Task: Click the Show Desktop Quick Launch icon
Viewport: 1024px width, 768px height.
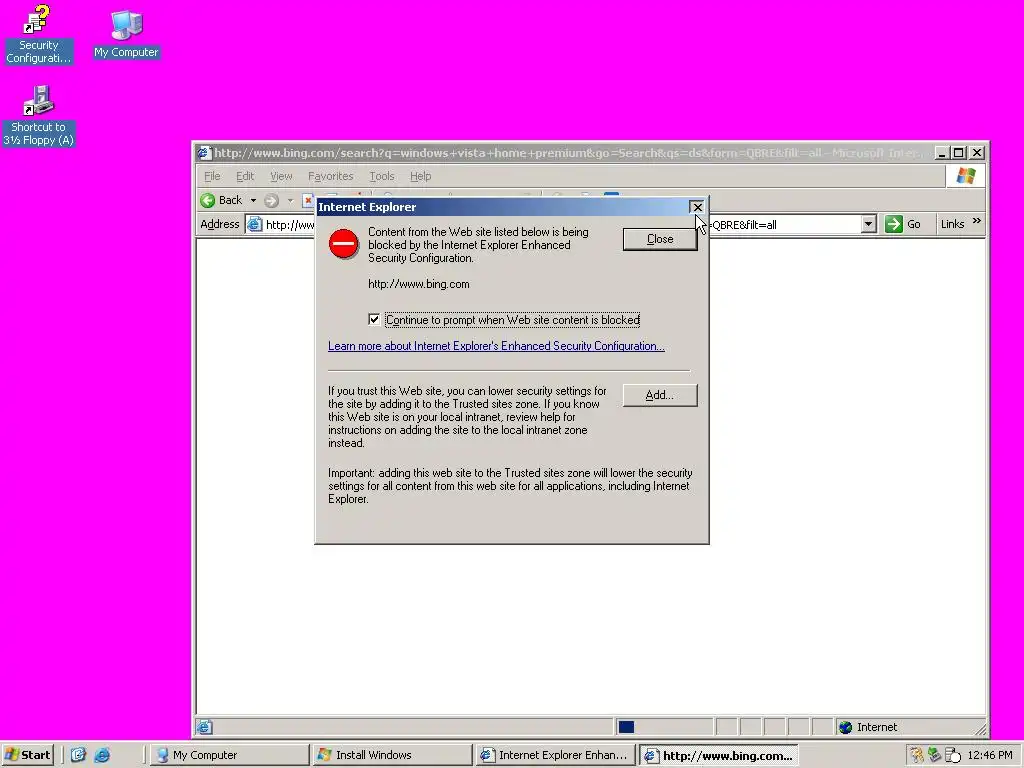Action: pos(78,755)
